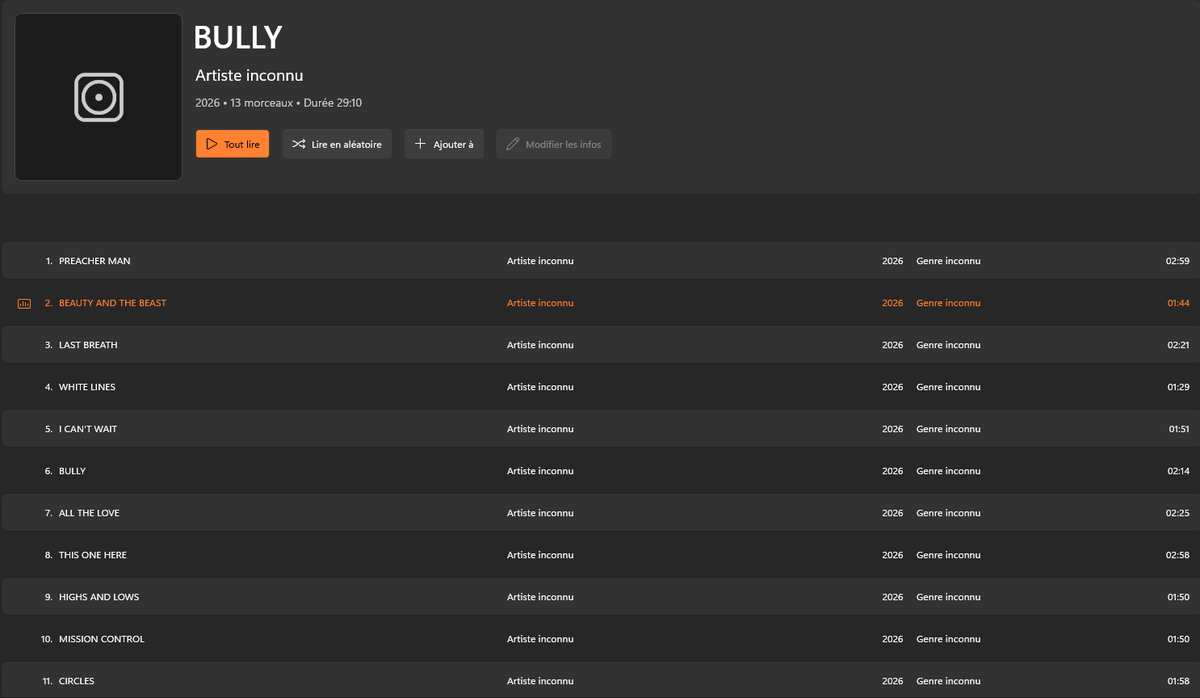Click duration 02:58 of THIS ONE HERE

[1177, 555]
